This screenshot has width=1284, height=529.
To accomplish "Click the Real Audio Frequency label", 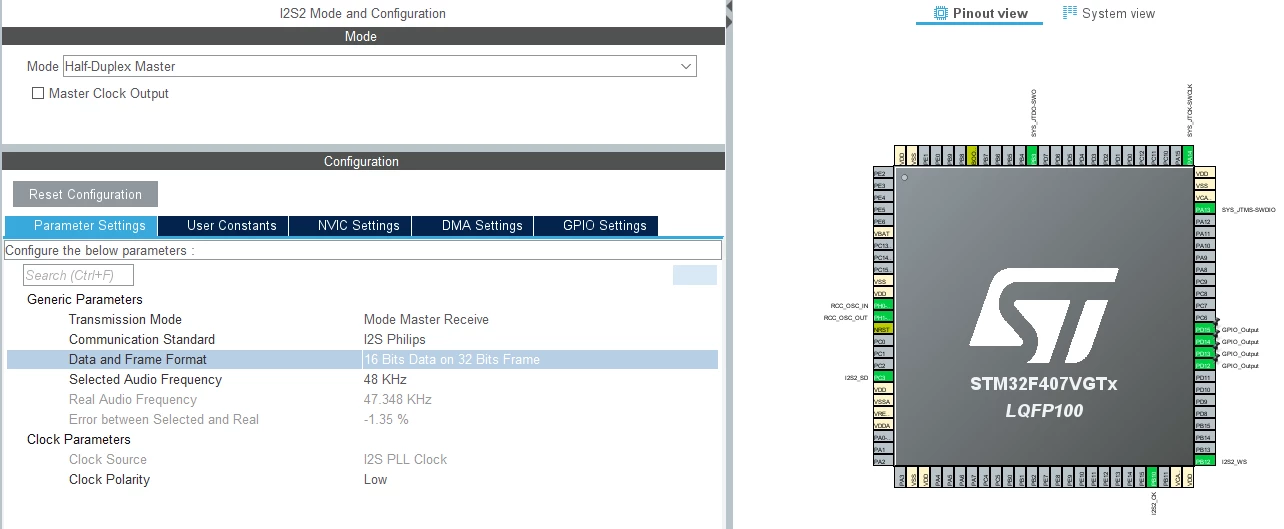I will [x=133, y=399].
